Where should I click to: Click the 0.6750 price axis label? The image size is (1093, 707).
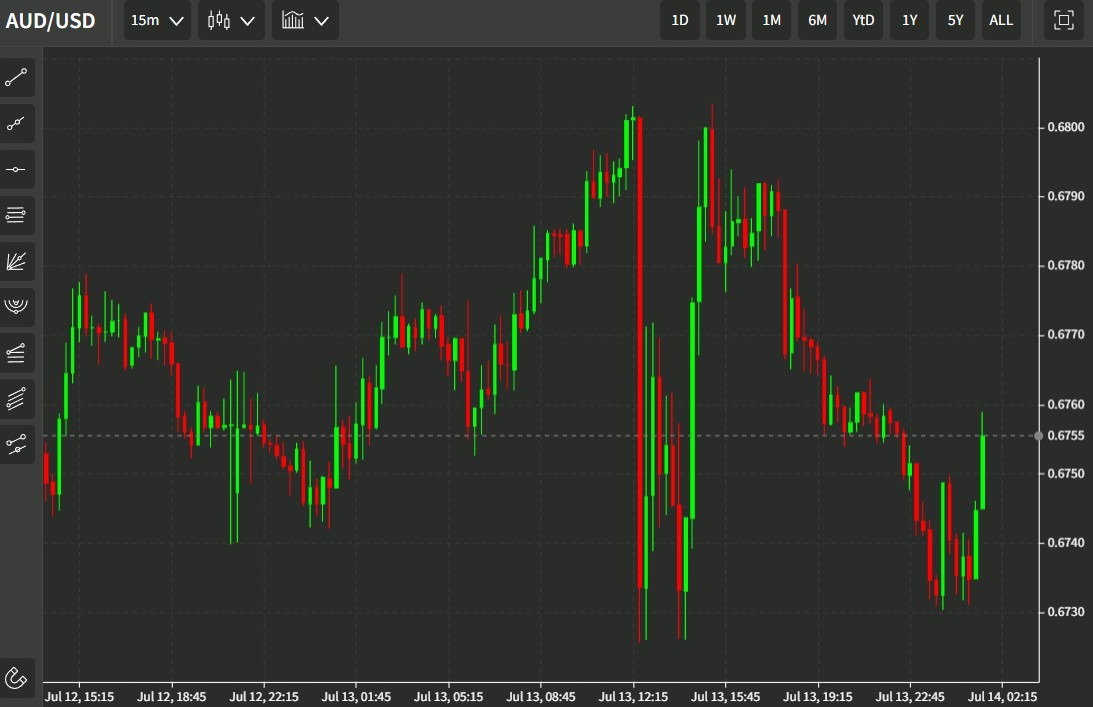click(1066, 473)
